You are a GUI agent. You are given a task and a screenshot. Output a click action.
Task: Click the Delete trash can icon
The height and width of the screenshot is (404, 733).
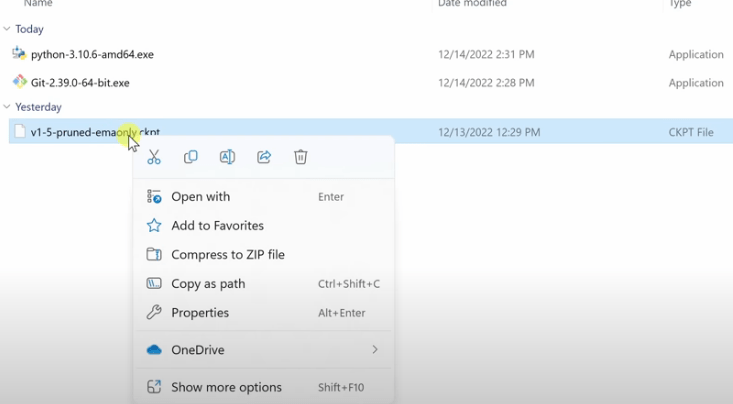301,157
